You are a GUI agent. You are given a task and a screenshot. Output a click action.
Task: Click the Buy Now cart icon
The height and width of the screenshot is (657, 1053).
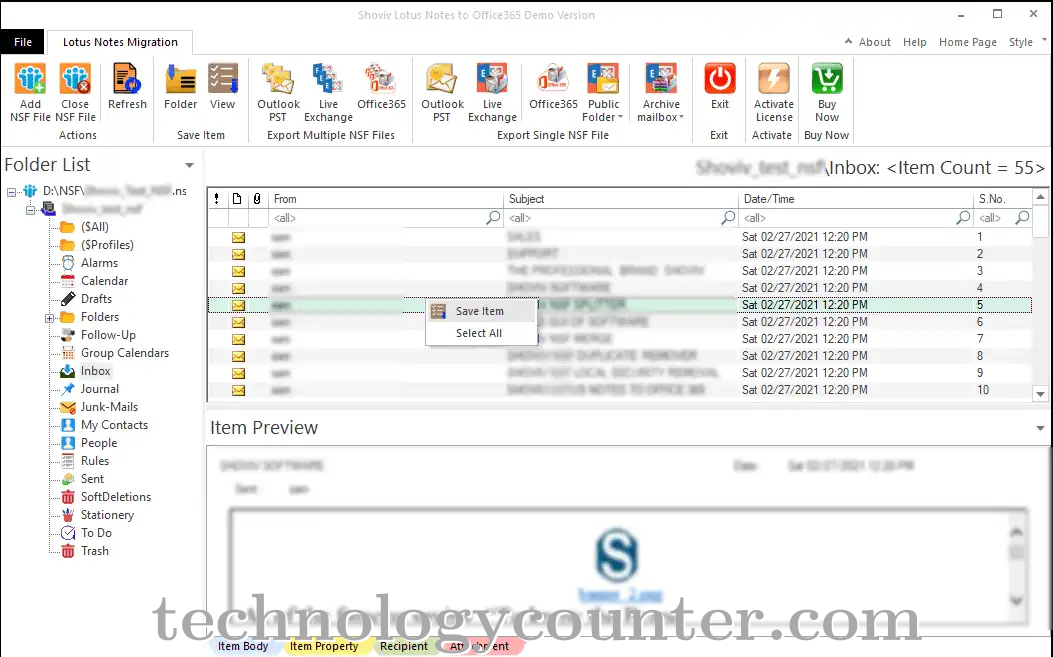pos(827,79)
